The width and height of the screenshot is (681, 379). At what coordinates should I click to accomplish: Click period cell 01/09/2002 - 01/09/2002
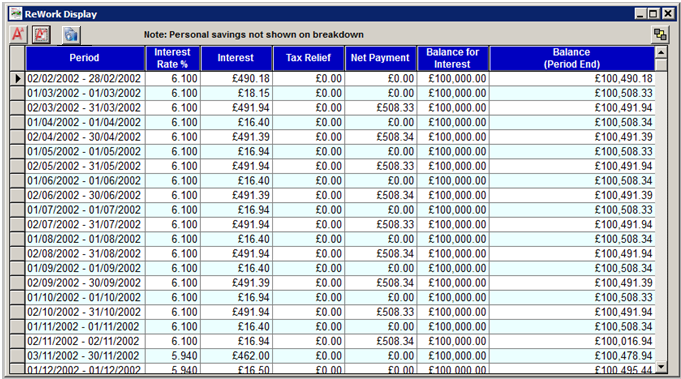pos(85,268)
